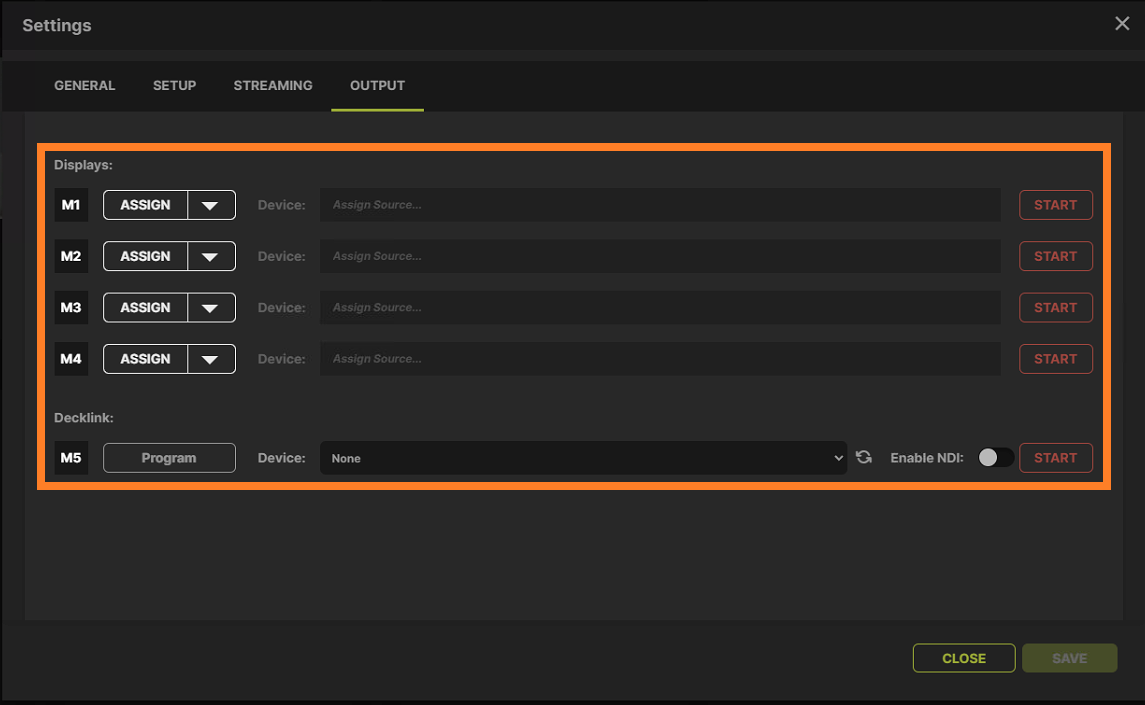This screenshot has height=705, width=1145.
Task: Save the output settings
Action: click(x=1069, y=657)
